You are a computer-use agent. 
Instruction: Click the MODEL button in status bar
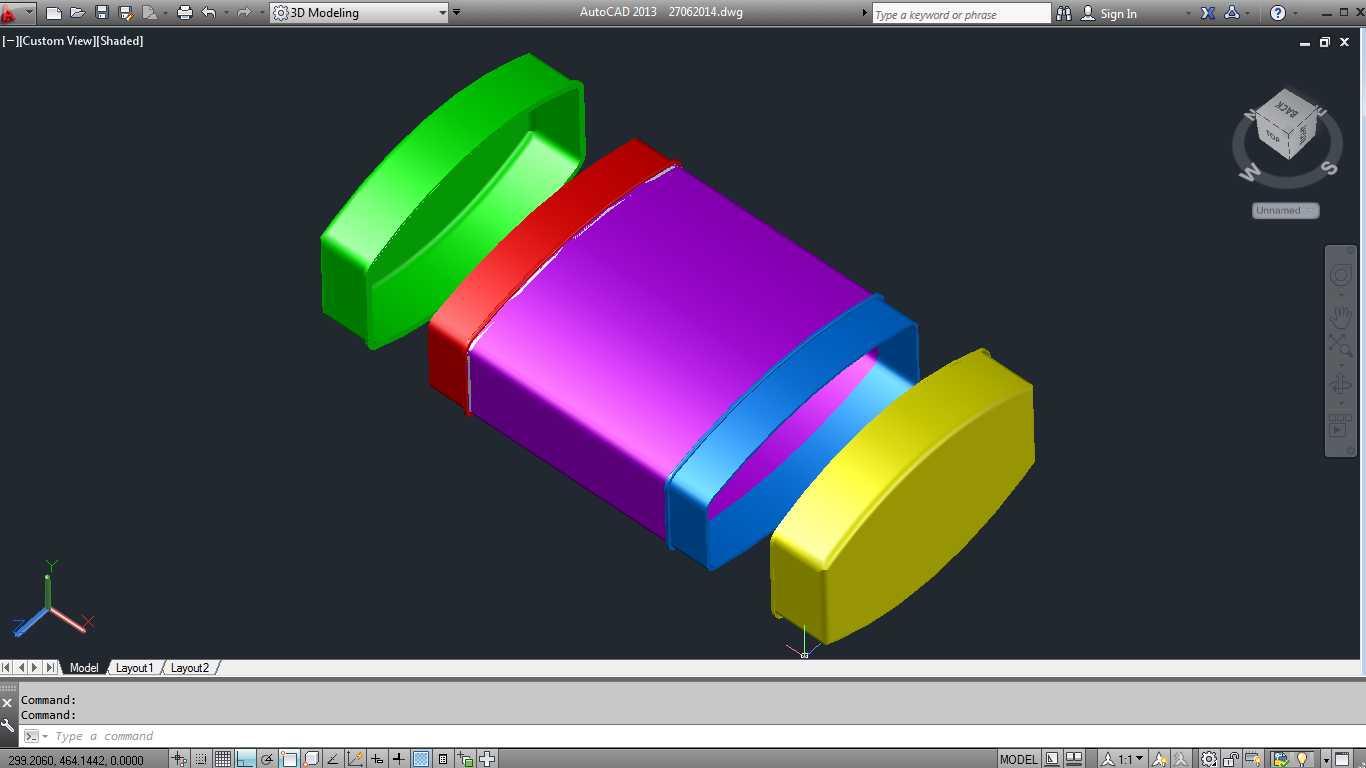click(1019, 758)
